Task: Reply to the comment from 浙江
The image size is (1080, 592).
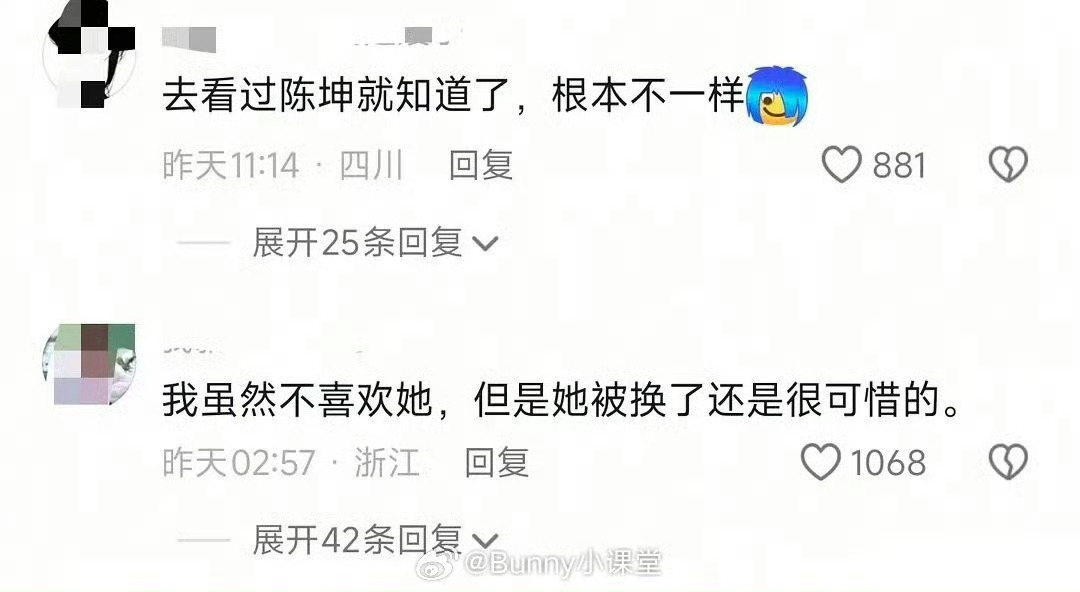Action: [x=496, y=462]
